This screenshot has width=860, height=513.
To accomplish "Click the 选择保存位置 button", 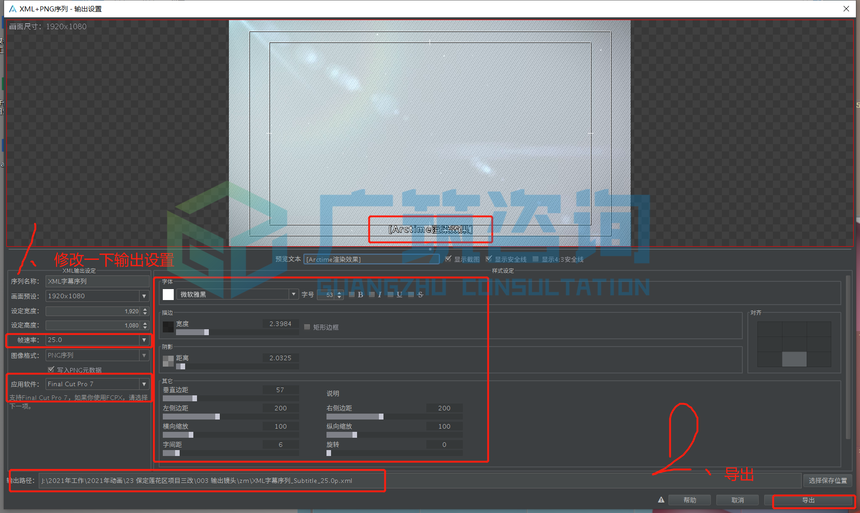I will pyautogui.click(x=828, y=481).
